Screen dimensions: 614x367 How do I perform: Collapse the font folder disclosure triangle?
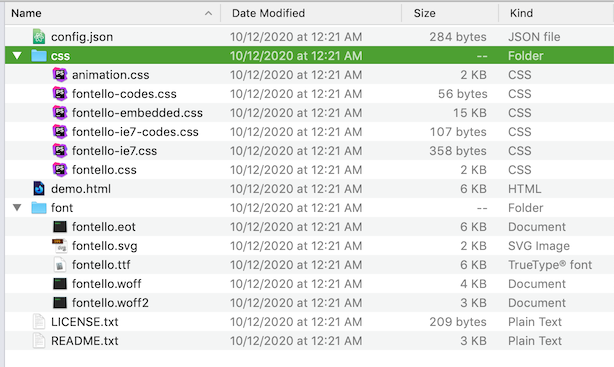click(x=17, y=208)
